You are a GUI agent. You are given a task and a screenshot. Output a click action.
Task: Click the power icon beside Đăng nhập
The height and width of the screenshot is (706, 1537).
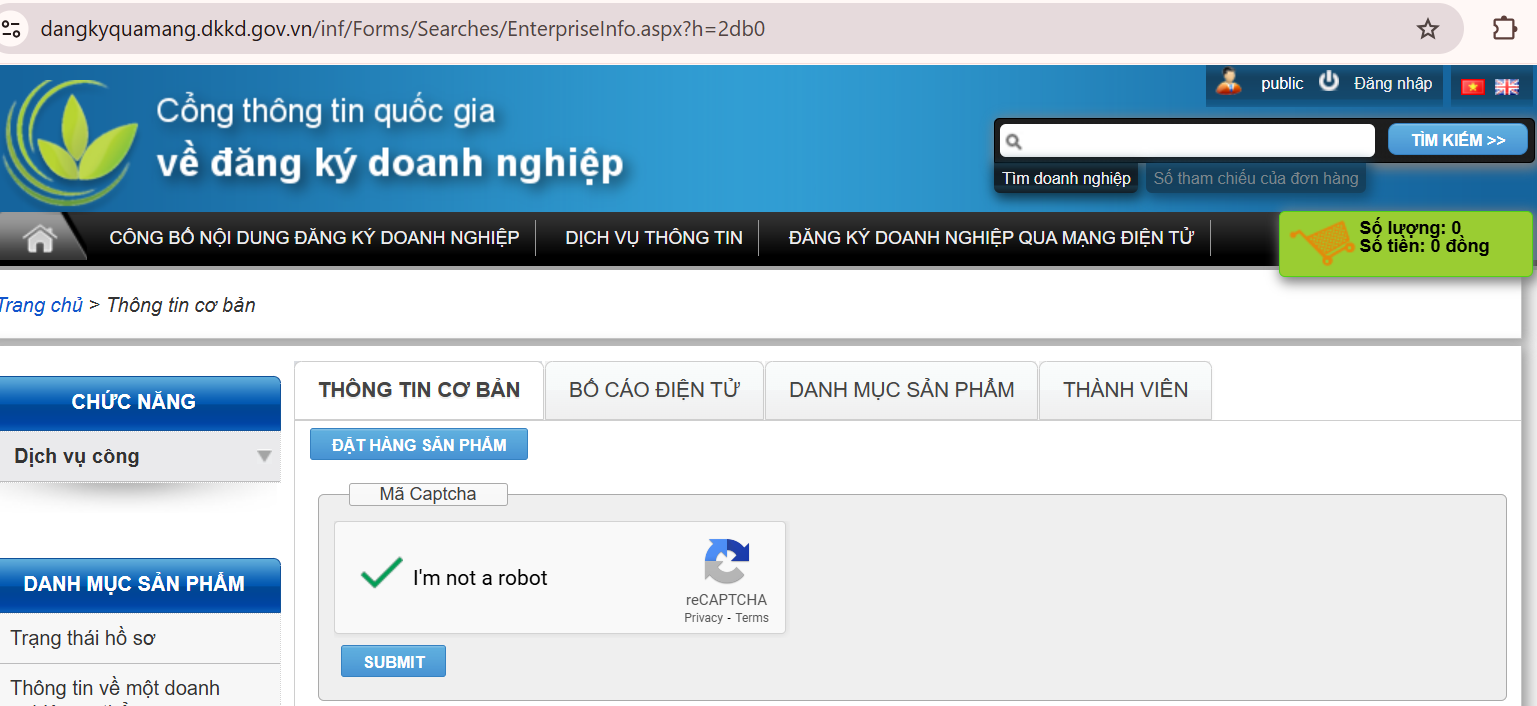(x=1328, y=82)
